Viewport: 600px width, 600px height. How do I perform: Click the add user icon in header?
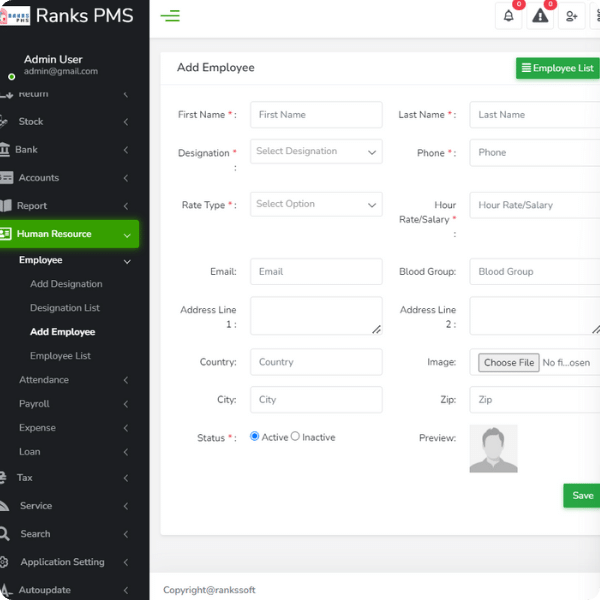click(571, 16)
